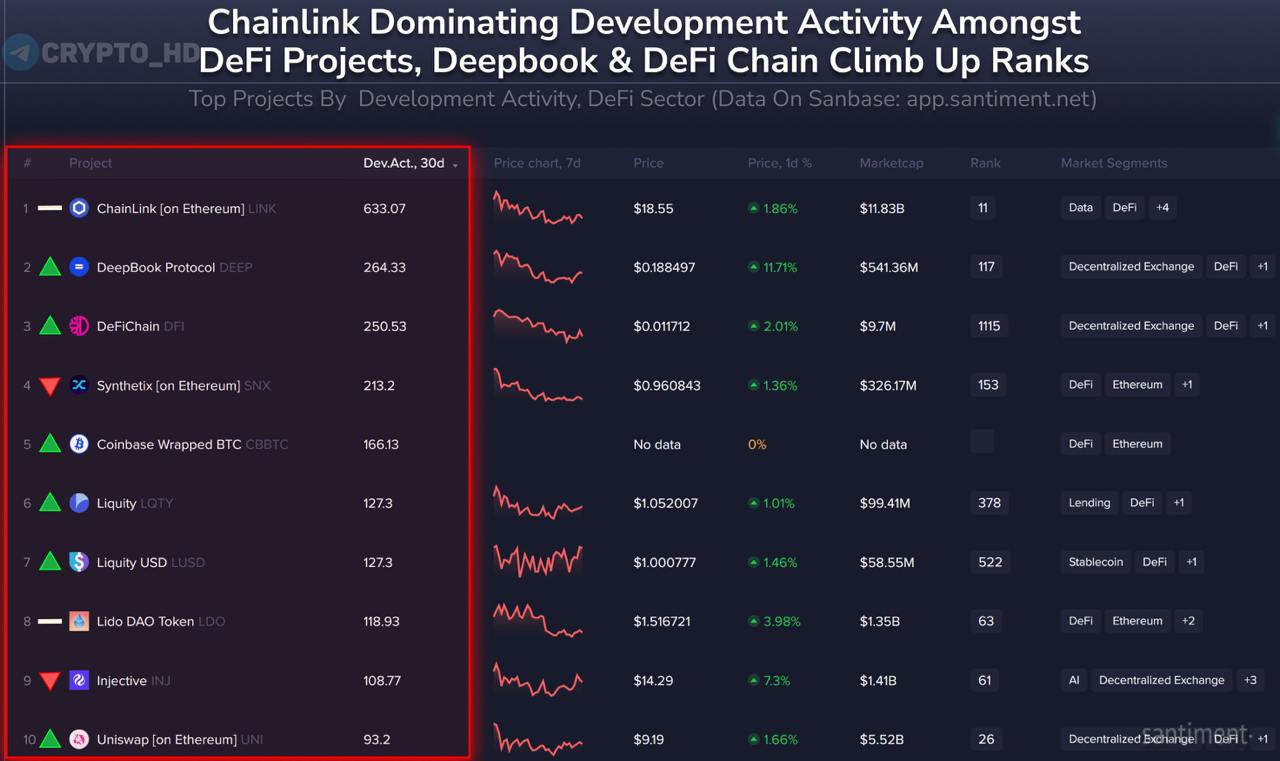Click the price-up indicator next to 3.98%
This screenshot has height=761, width=1280.
(x=754, y=621)
